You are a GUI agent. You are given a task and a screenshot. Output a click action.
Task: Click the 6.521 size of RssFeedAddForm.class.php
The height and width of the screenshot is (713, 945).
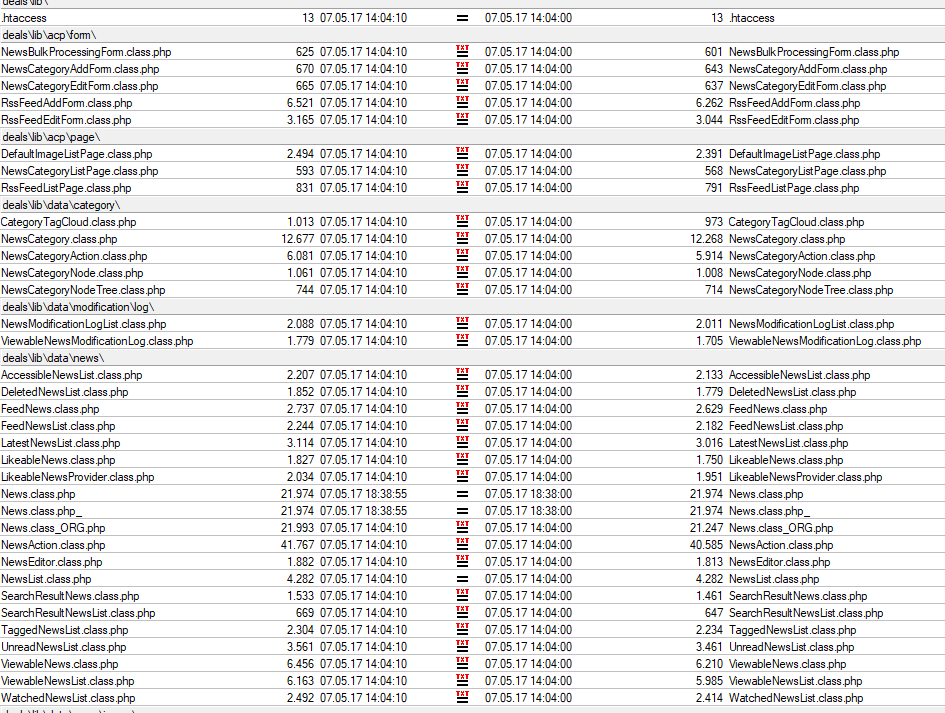click(x=300, y=103)
